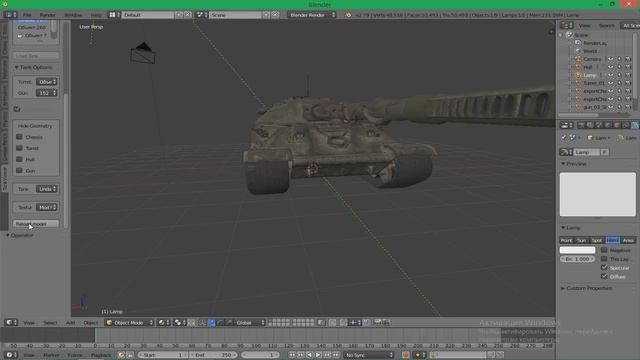The image size is (640, 360).
Task: Open the File menu
Action: click(x=27, y=15)
